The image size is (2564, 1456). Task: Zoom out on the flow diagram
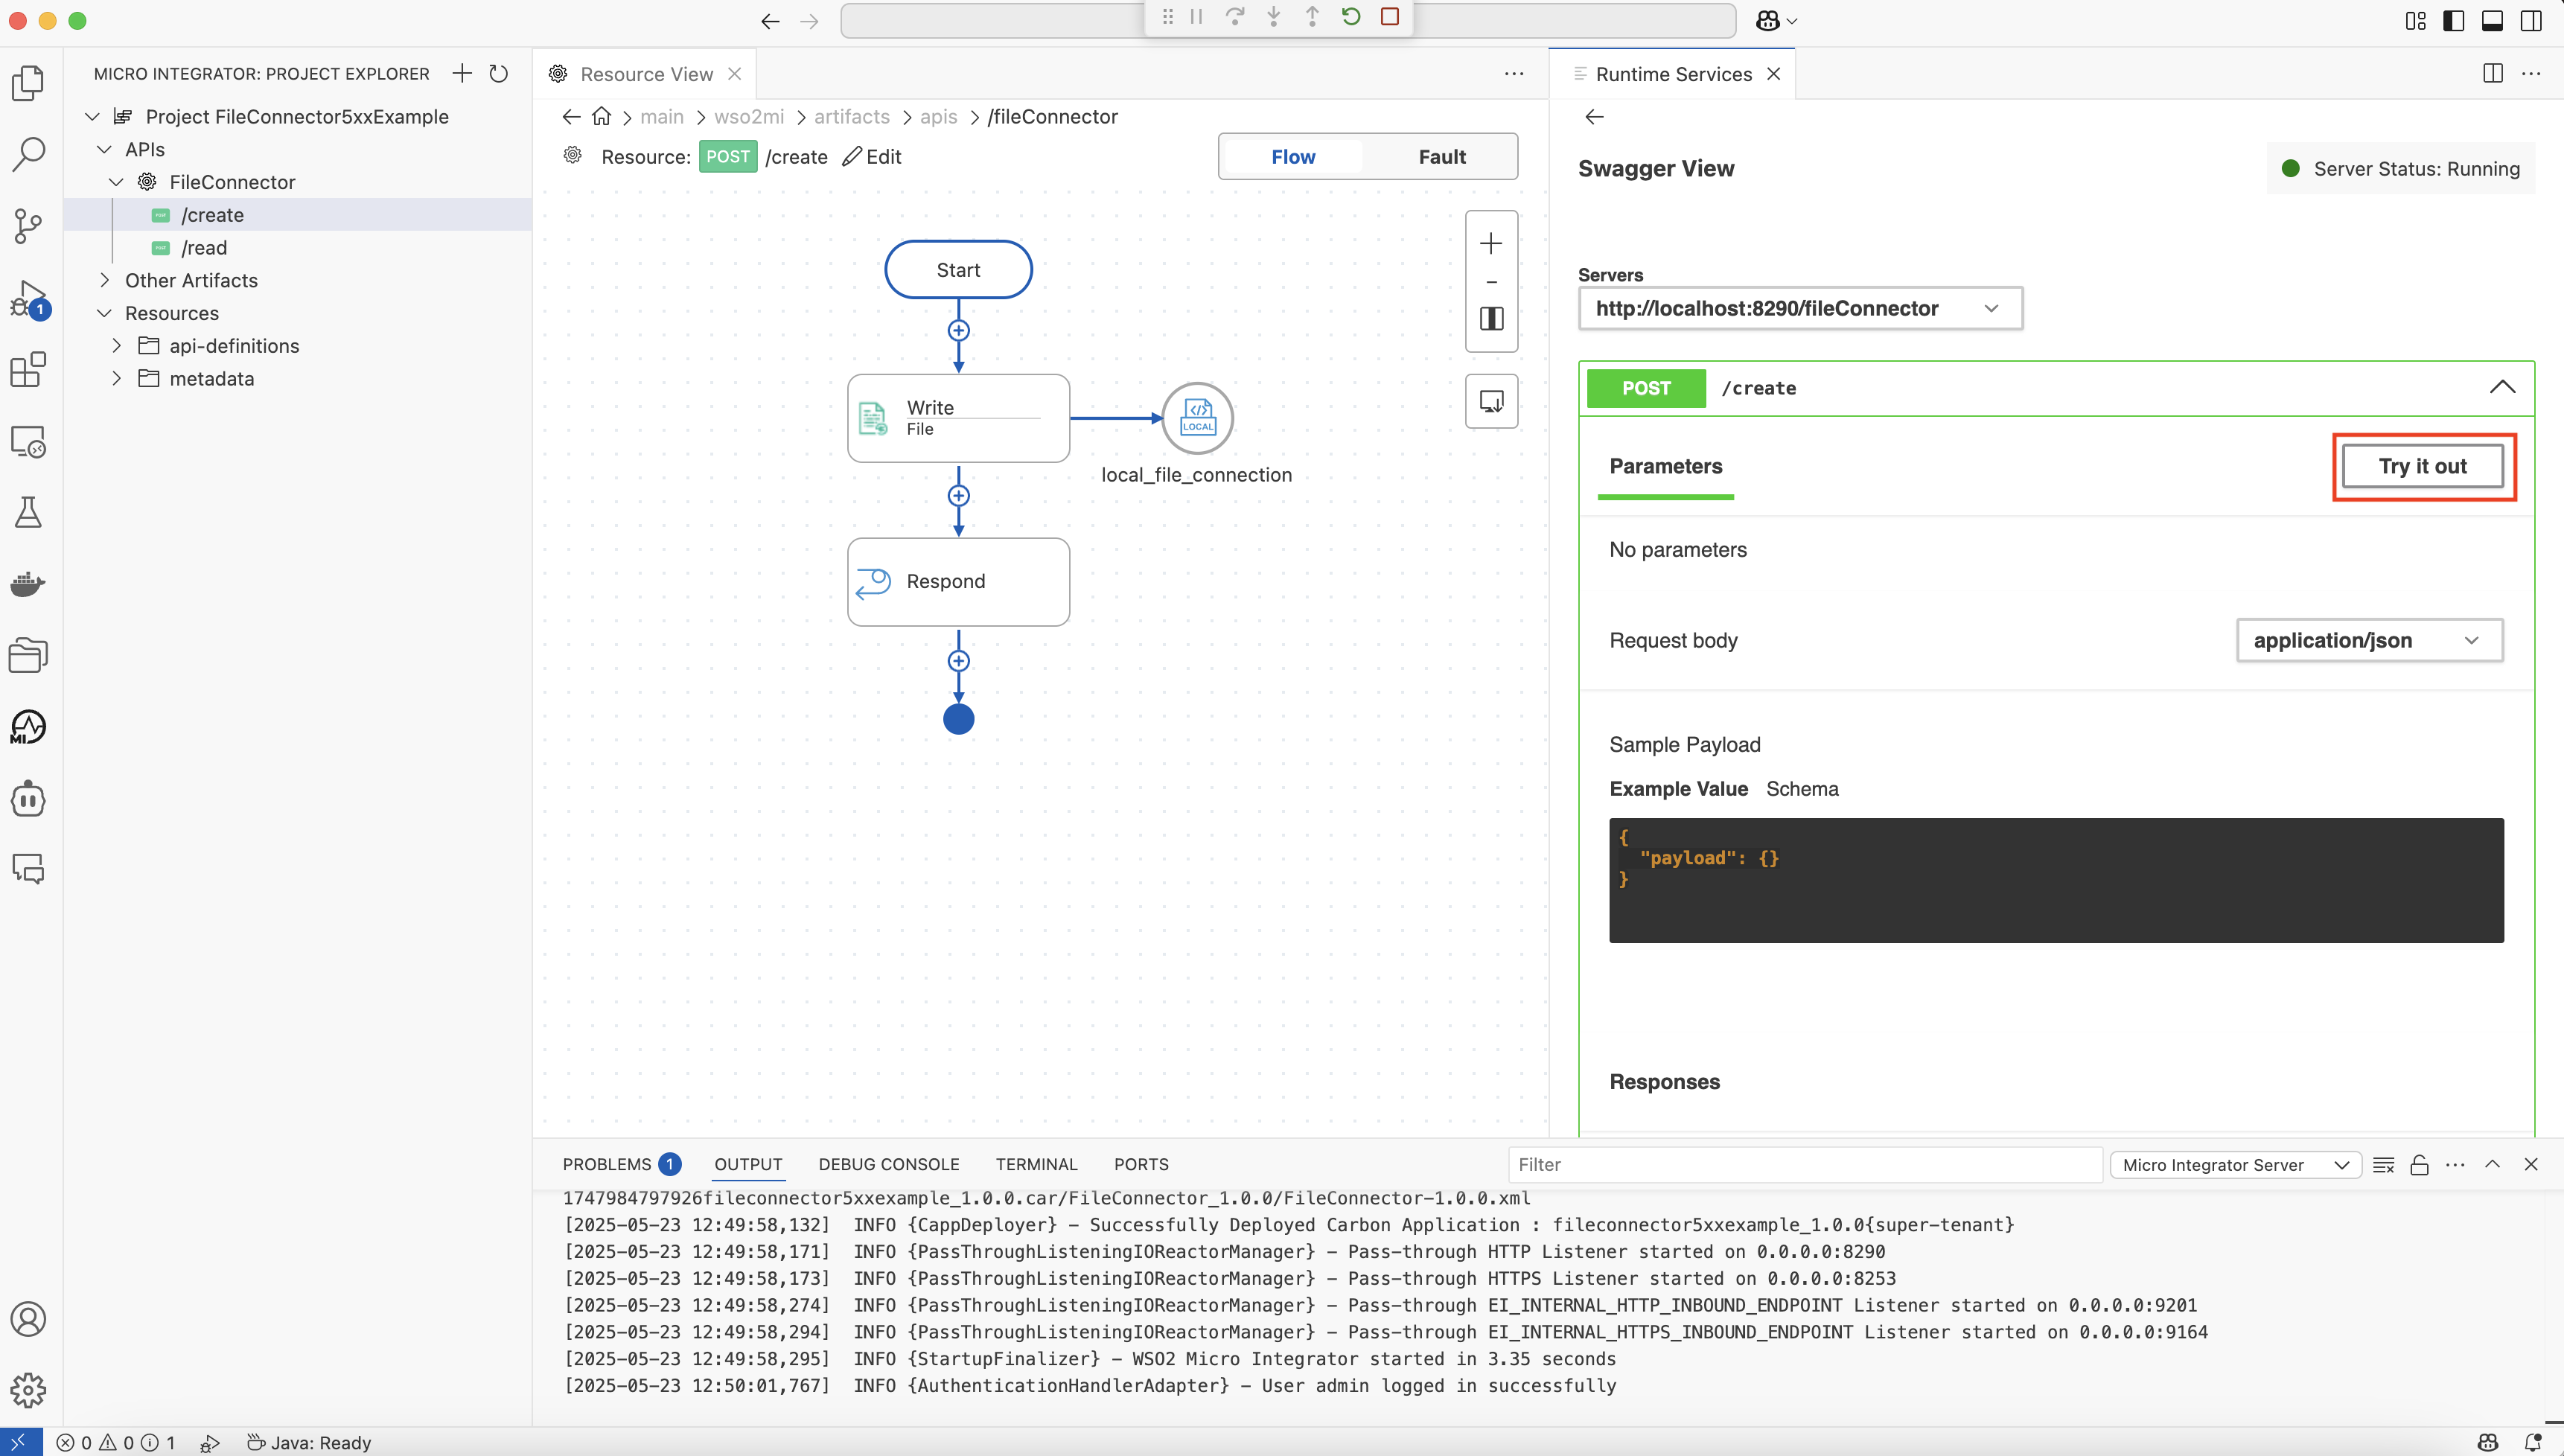(x=1491, y=282)
